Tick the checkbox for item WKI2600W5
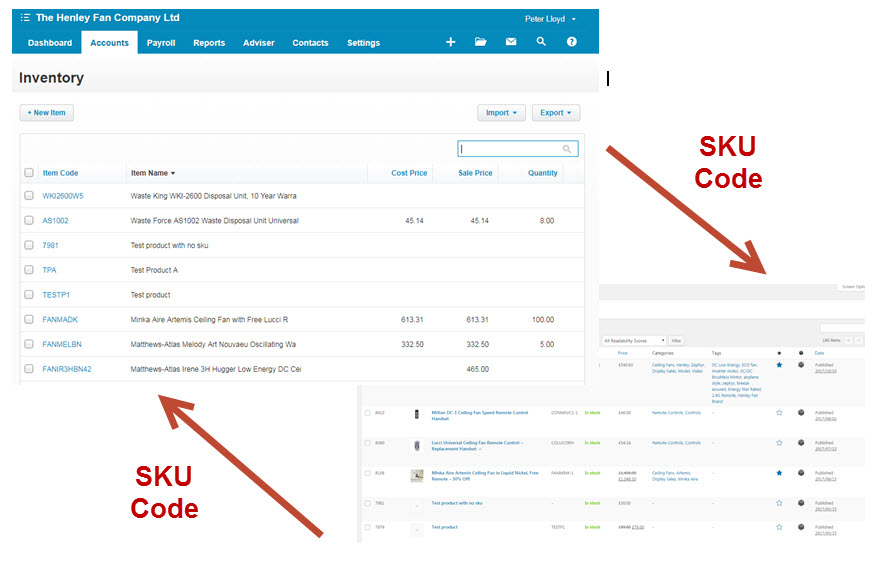Screen dimensions: 891x575 pos(29,196)
